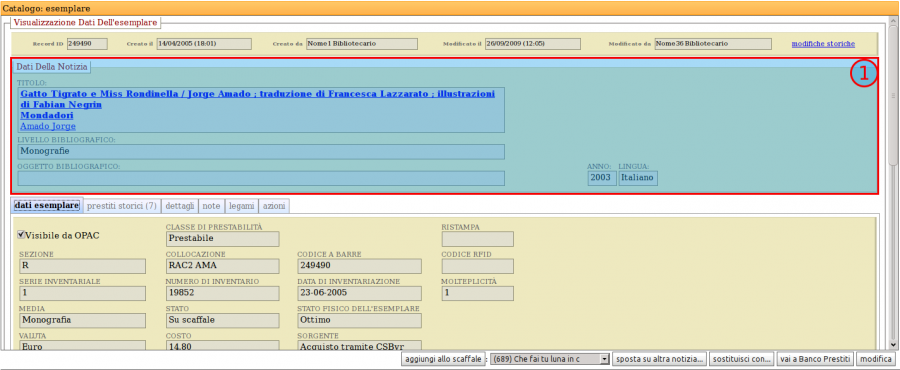Viewport: 900px width, 370px height.
Task: Switch to the azioni tab
Action: click(x=274, y=205)
